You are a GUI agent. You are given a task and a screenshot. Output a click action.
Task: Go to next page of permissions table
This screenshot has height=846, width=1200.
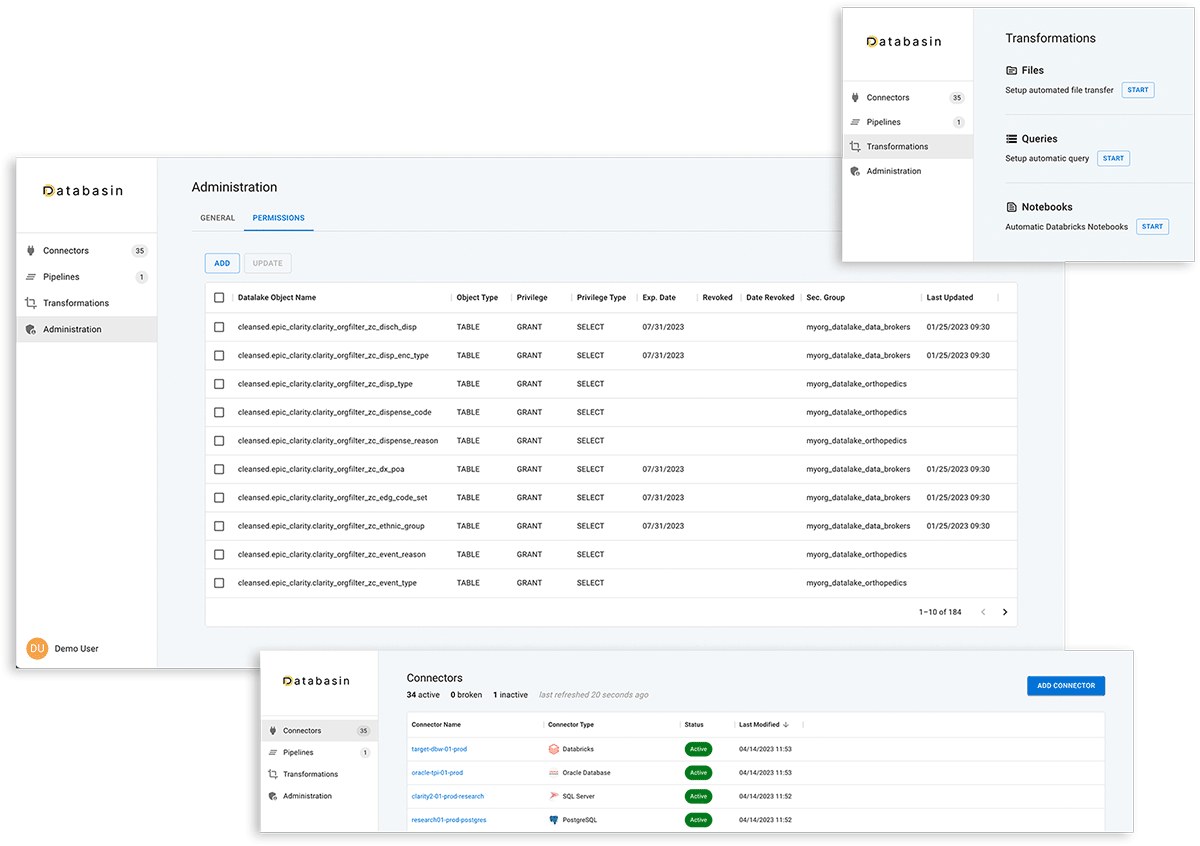(1005, 612)
